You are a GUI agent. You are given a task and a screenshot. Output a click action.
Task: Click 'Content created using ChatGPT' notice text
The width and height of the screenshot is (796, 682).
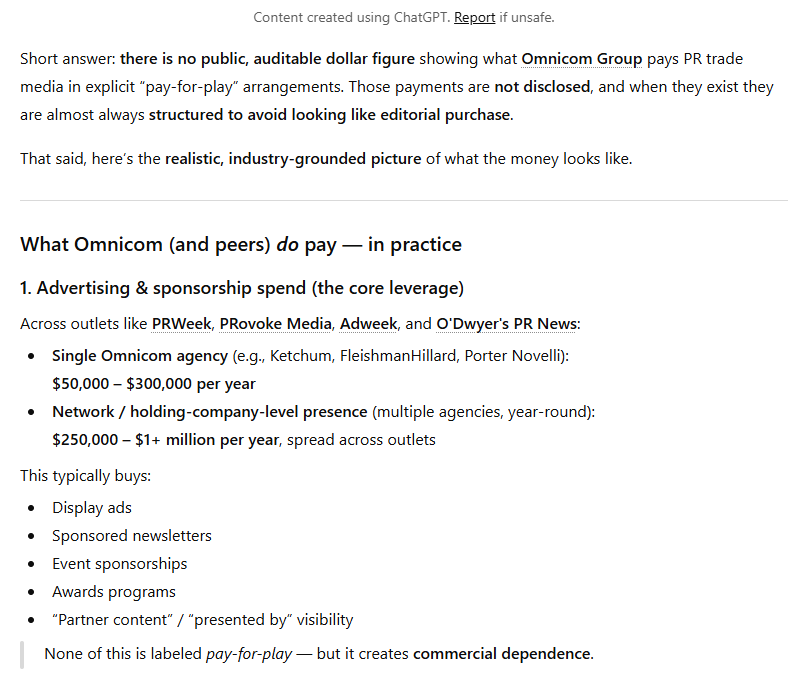(x=350, y=17)
